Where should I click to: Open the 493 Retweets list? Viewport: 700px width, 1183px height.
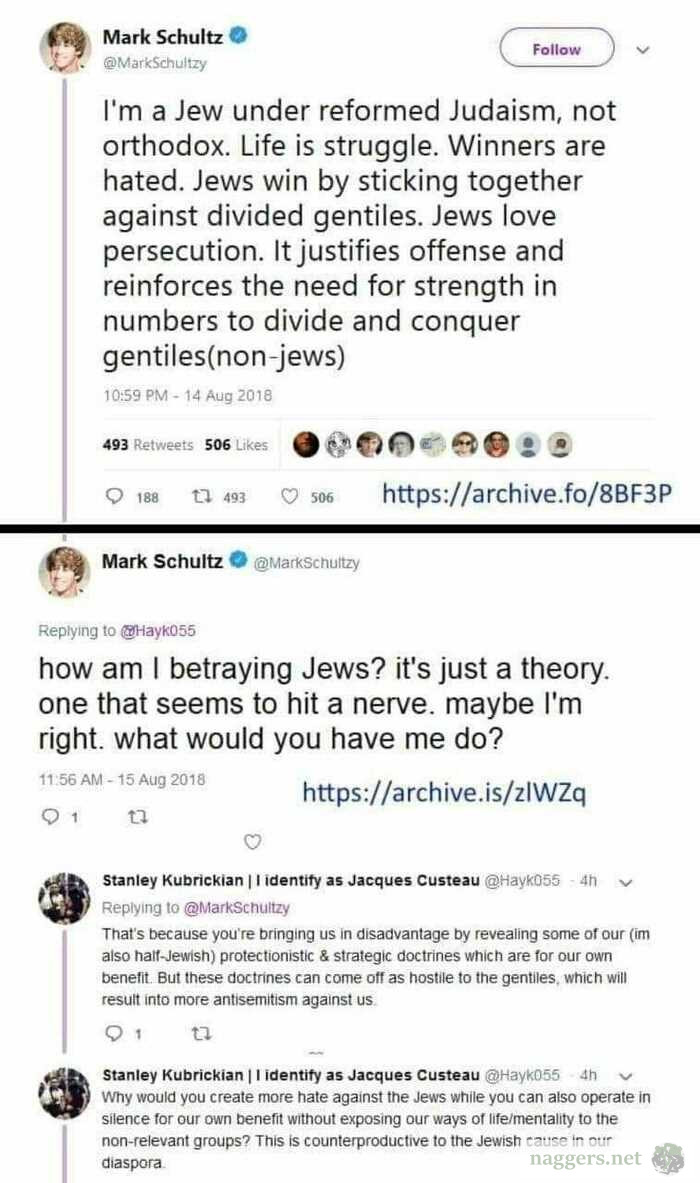[148, 445]
